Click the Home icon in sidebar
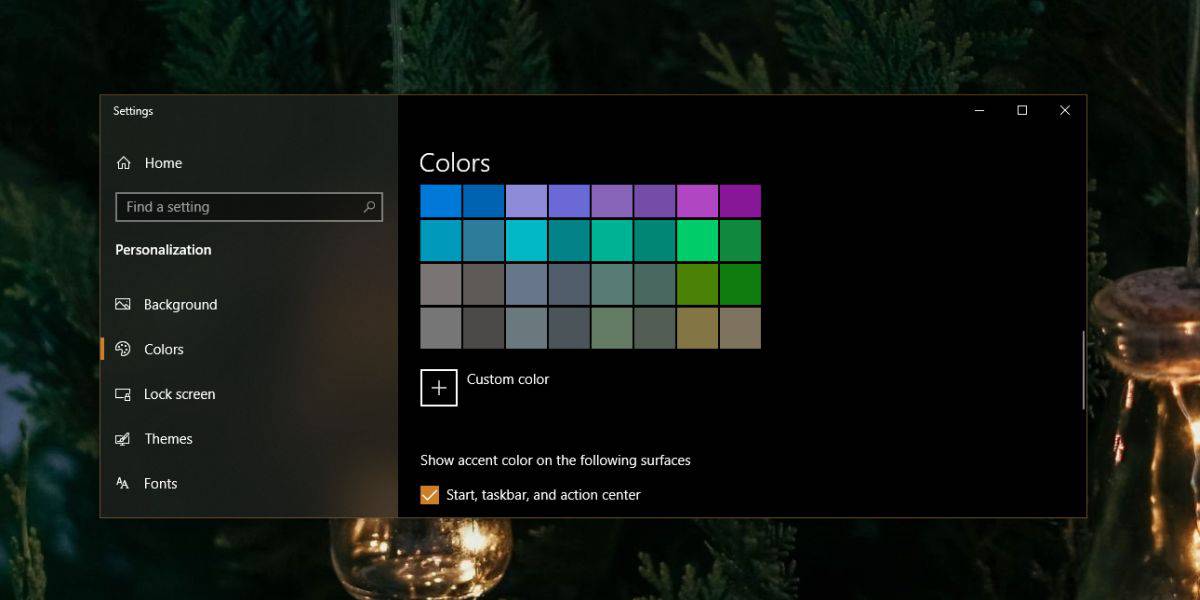 (124, 163)
